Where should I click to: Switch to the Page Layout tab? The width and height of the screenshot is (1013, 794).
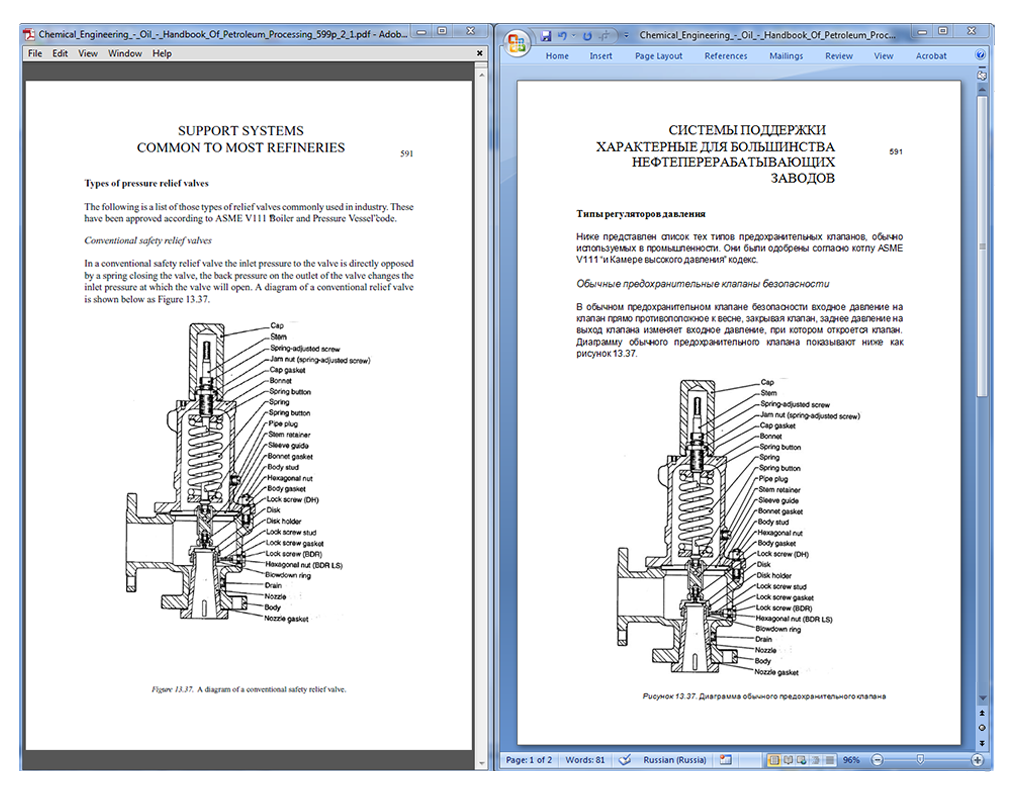pyautogui.click(x=658, y=56)
